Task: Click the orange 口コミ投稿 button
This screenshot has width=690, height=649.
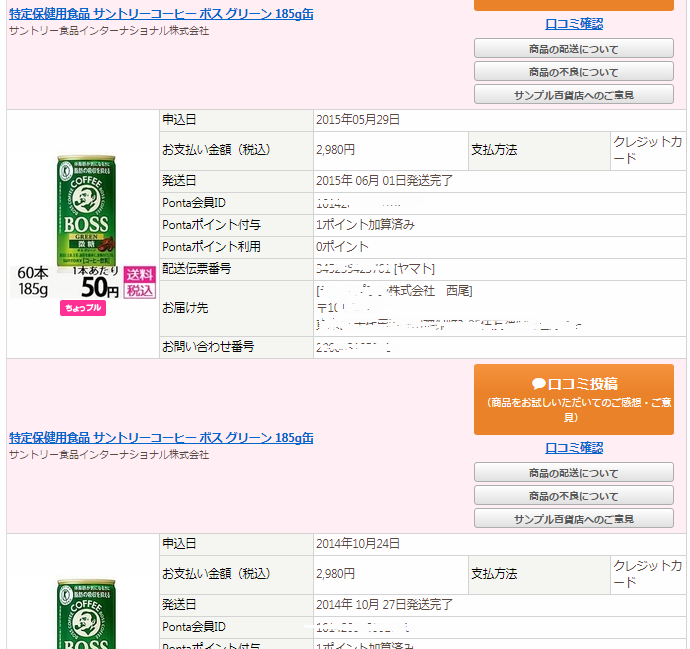Action: click(574, 400)
